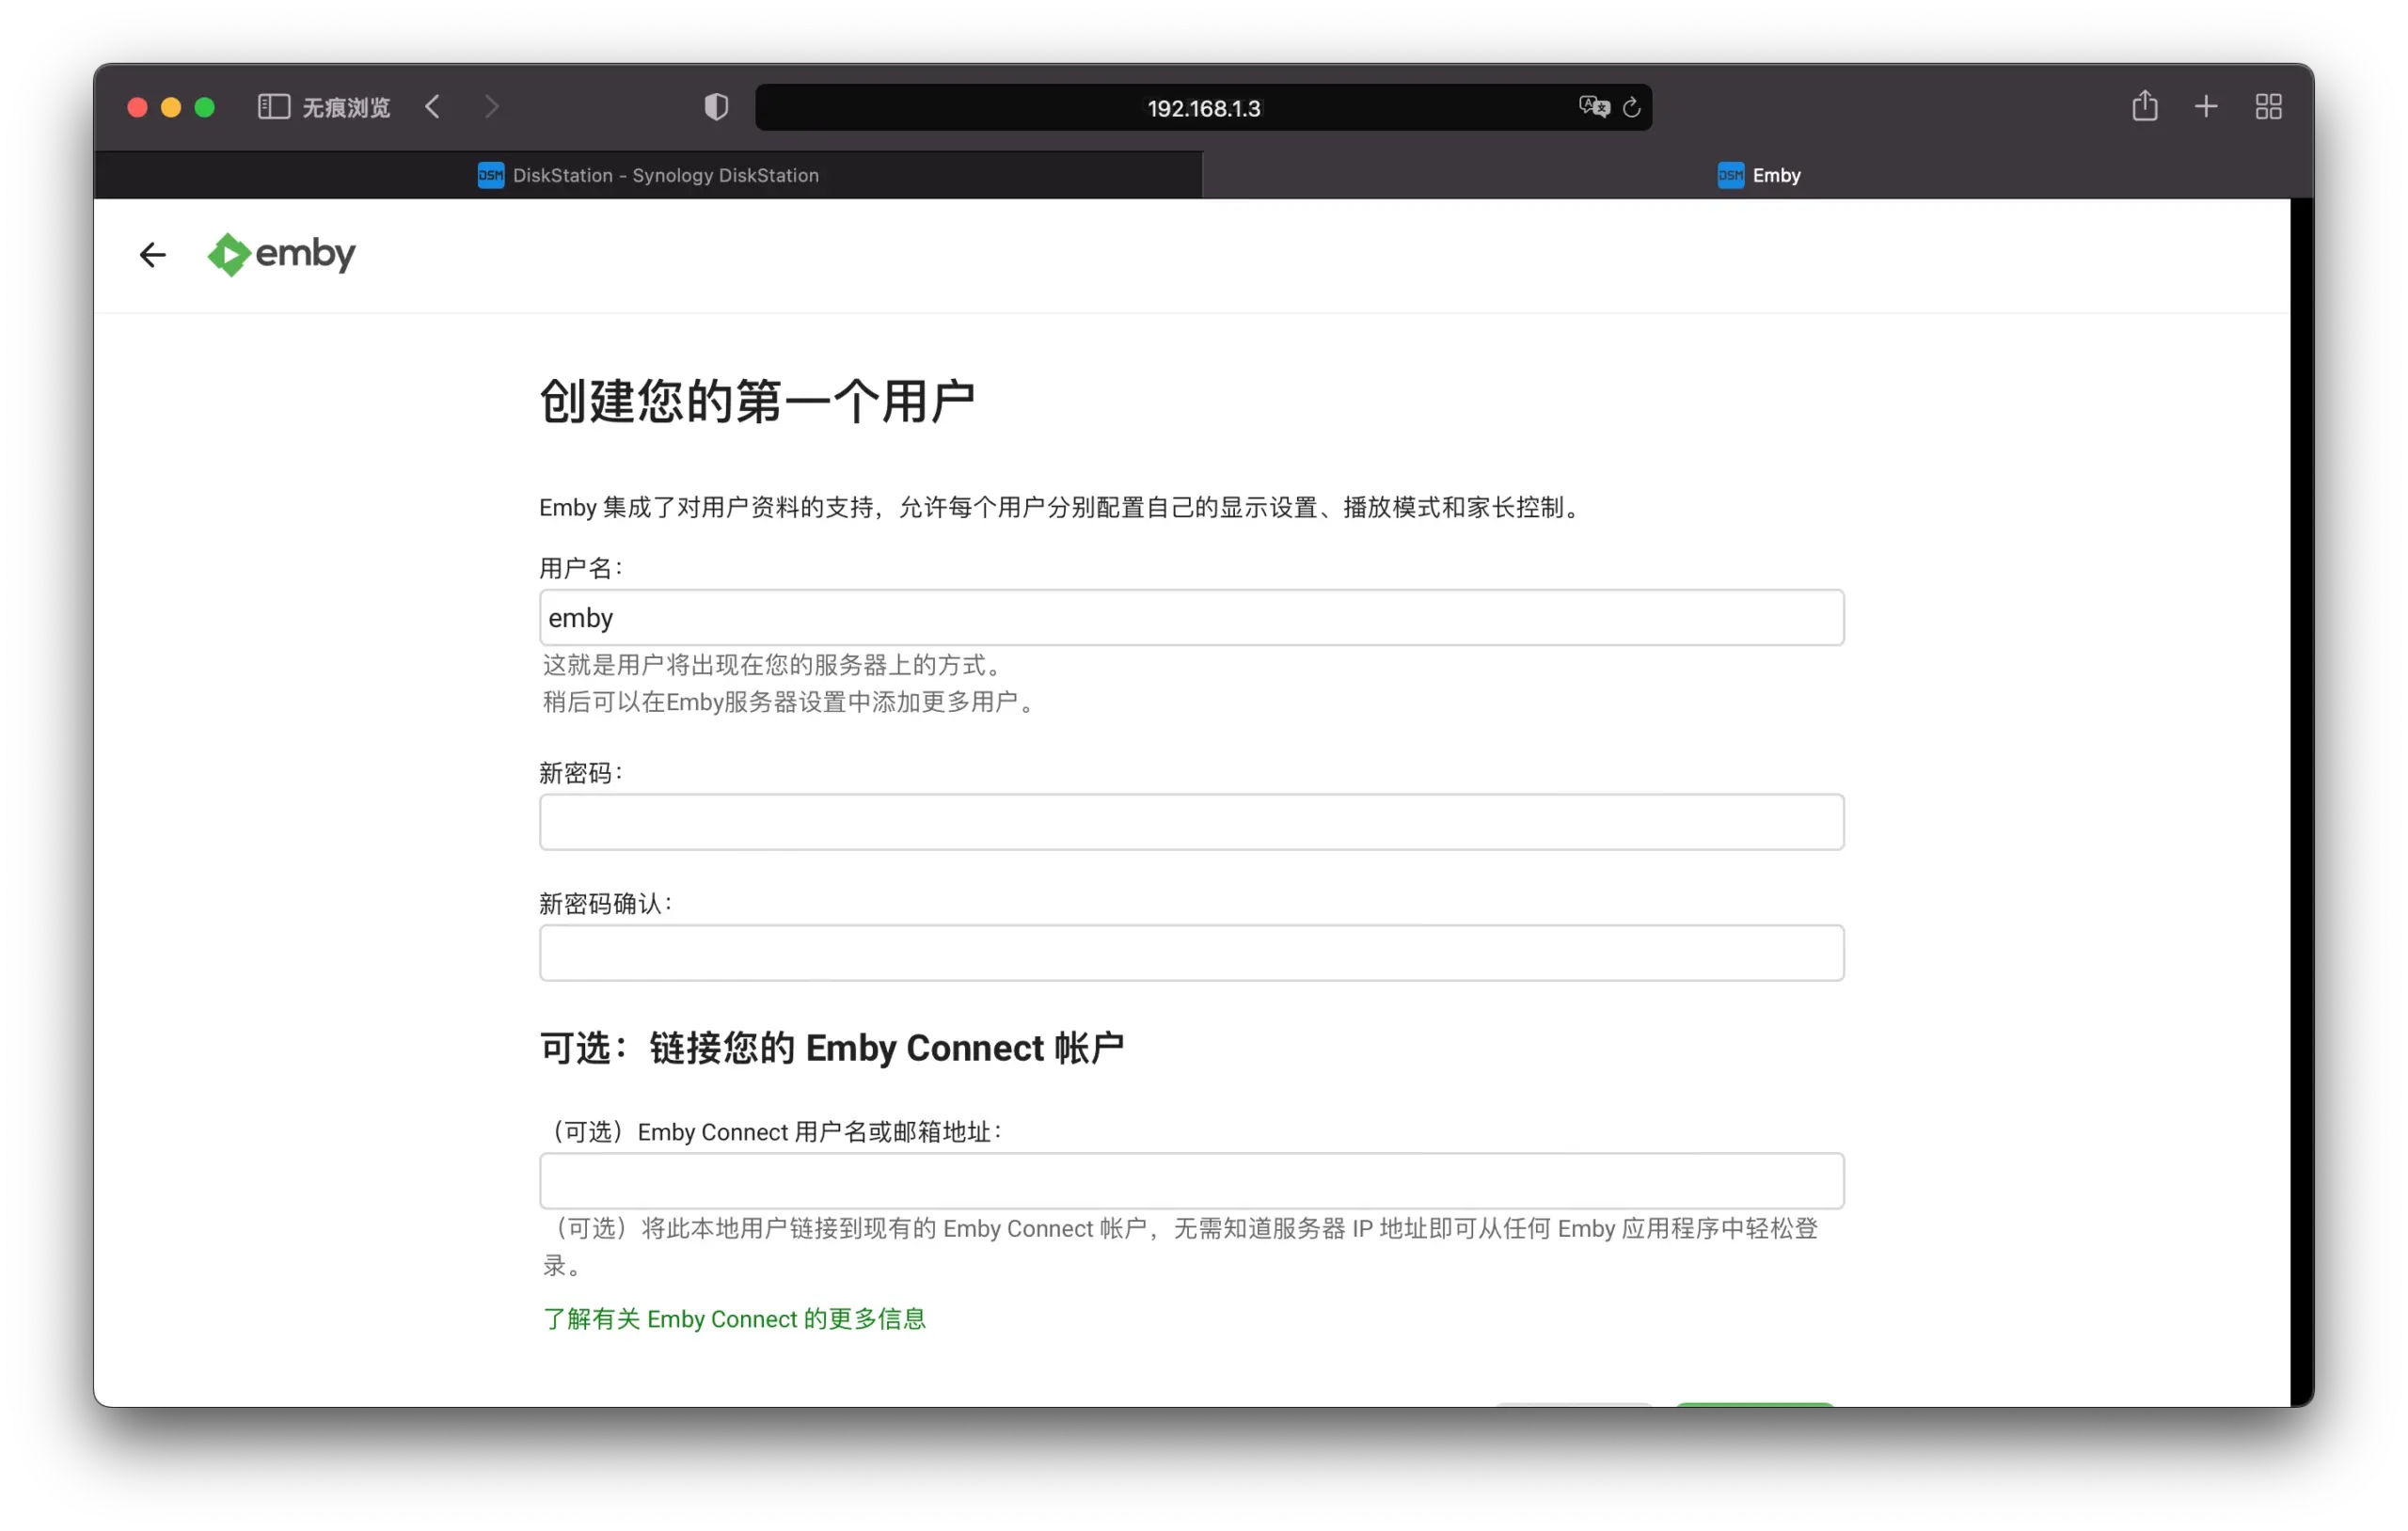
Task: Open 了解有关 Emby Connect 的更多信息 link
Action: pos(734,1319)
